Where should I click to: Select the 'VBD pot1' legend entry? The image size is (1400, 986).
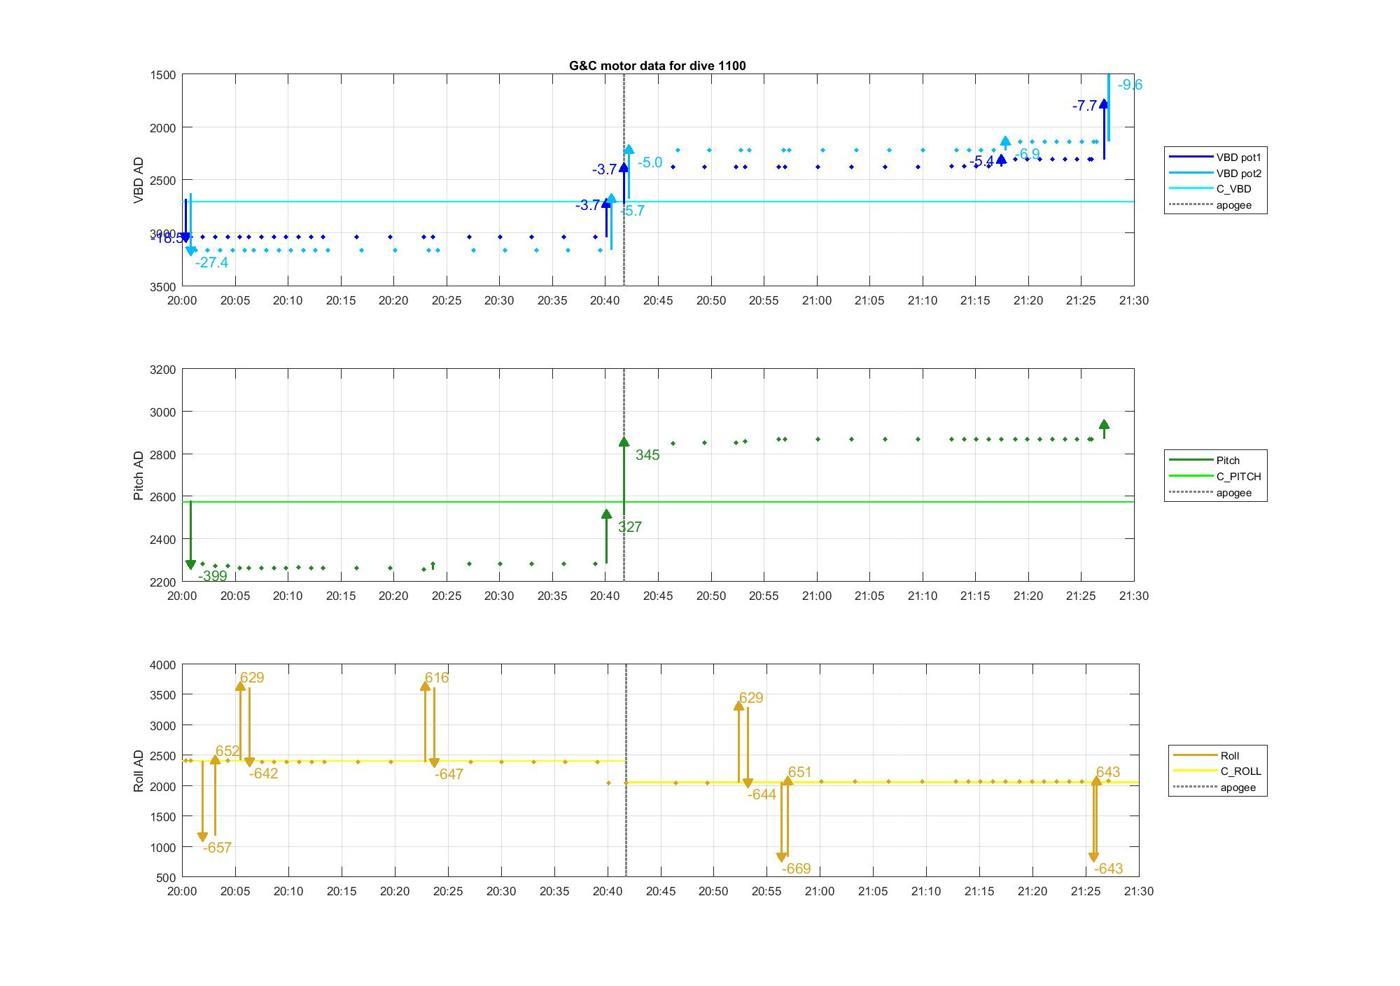coord(1216,157)
